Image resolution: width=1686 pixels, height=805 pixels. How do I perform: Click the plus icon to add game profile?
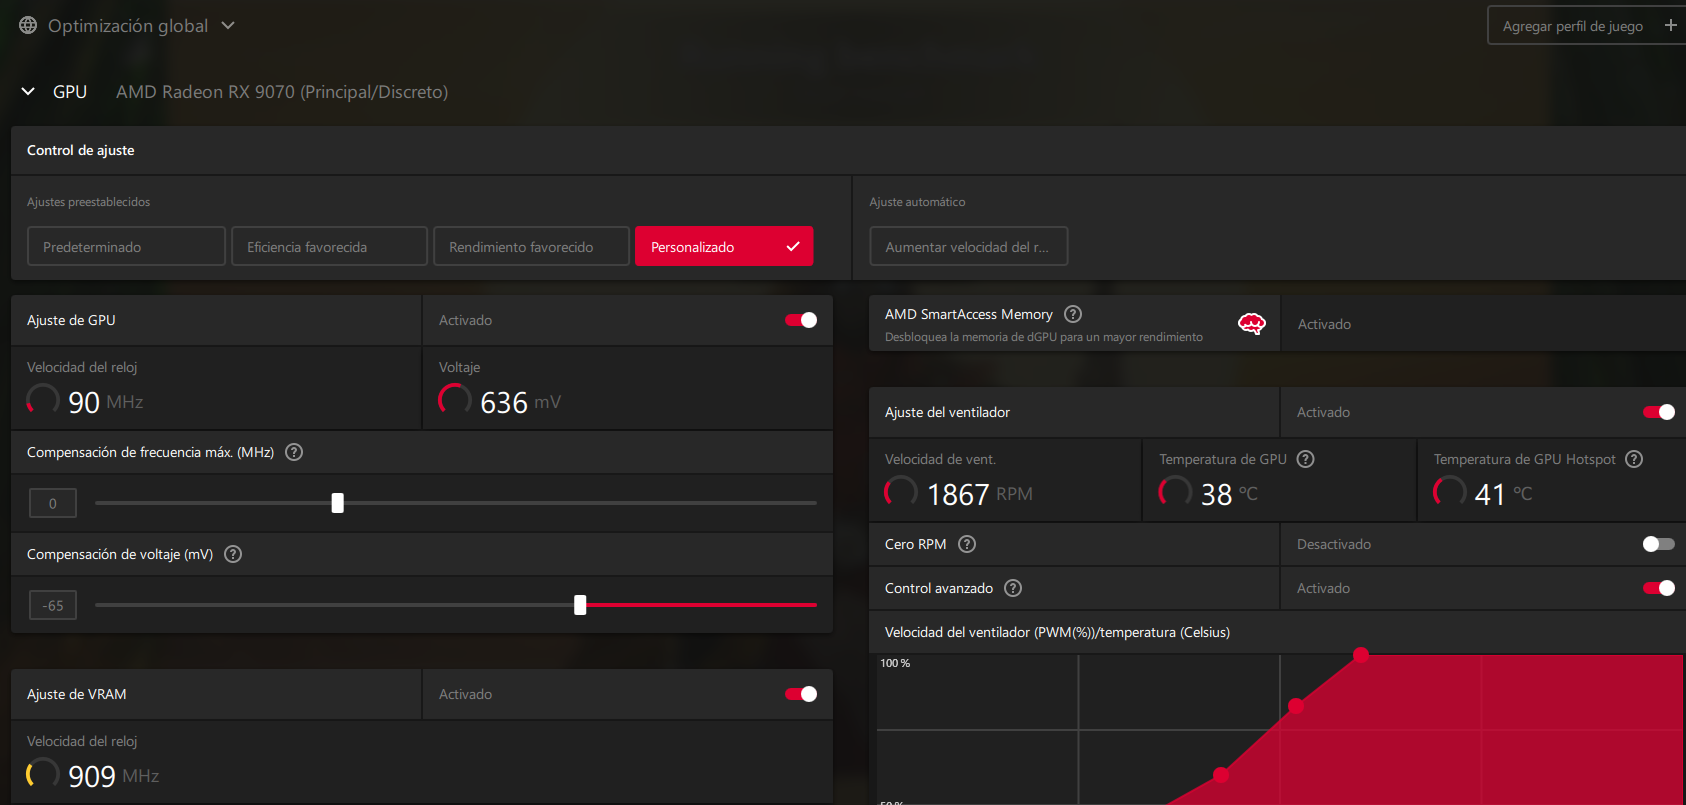pos(1670,25)
